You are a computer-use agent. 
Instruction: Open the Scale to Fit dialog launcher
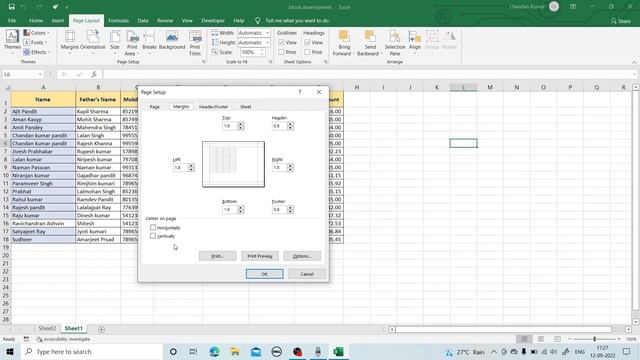coord(270,62)
